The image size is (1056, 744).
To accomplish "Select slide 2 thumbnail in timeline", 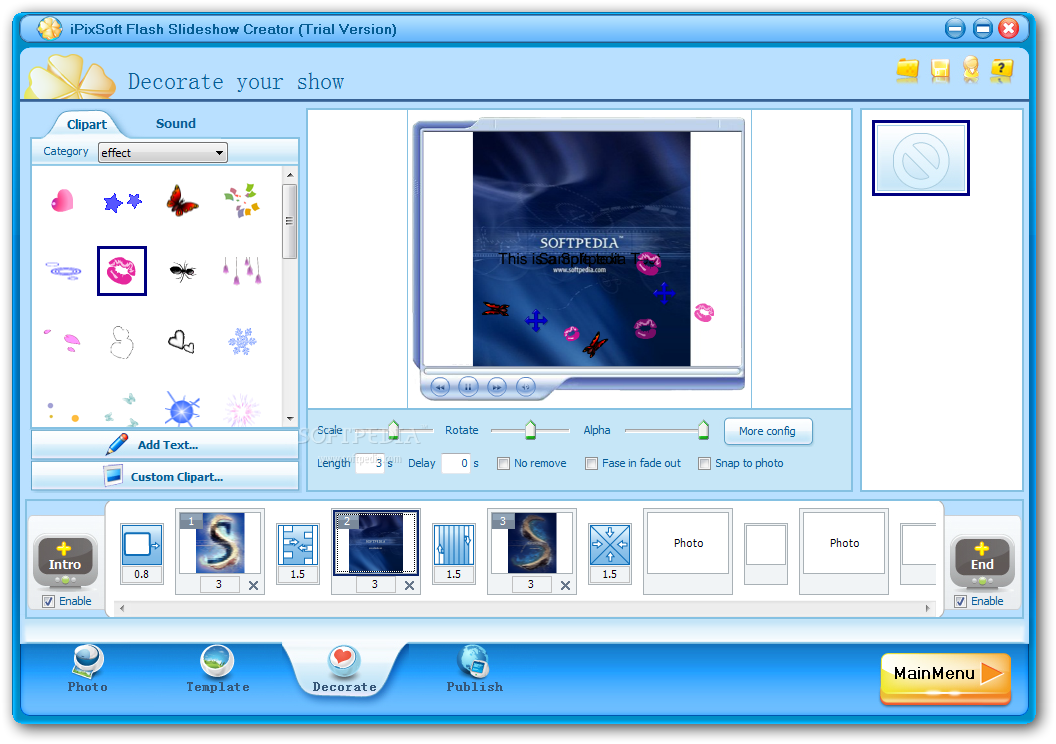I will (376, 543).
